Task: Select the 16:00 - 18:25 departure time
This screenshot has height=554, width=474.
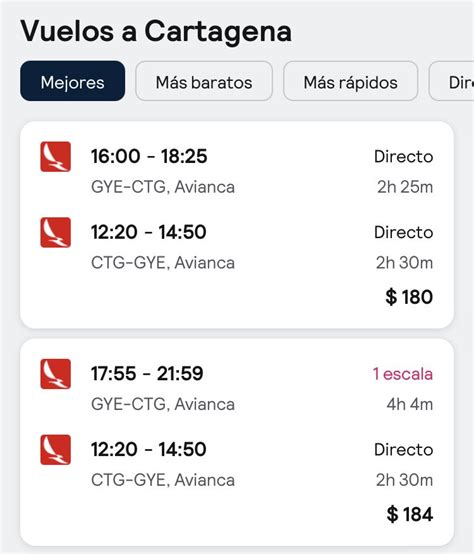Action: point(149,156)
